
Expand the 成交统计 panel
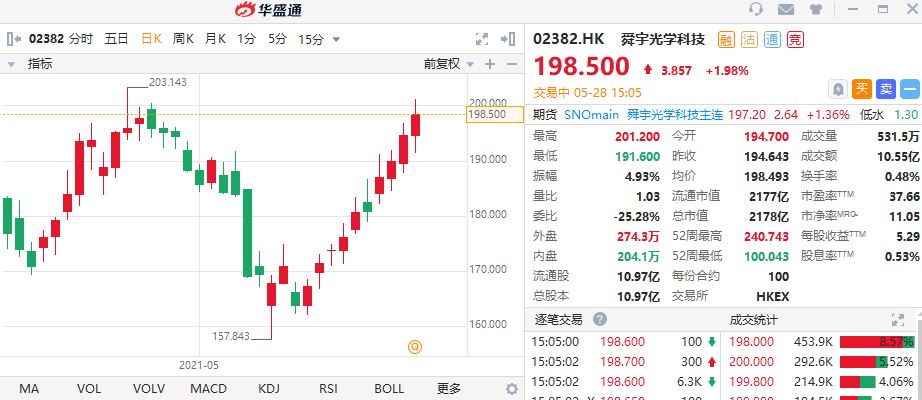(x=897, y=319)
